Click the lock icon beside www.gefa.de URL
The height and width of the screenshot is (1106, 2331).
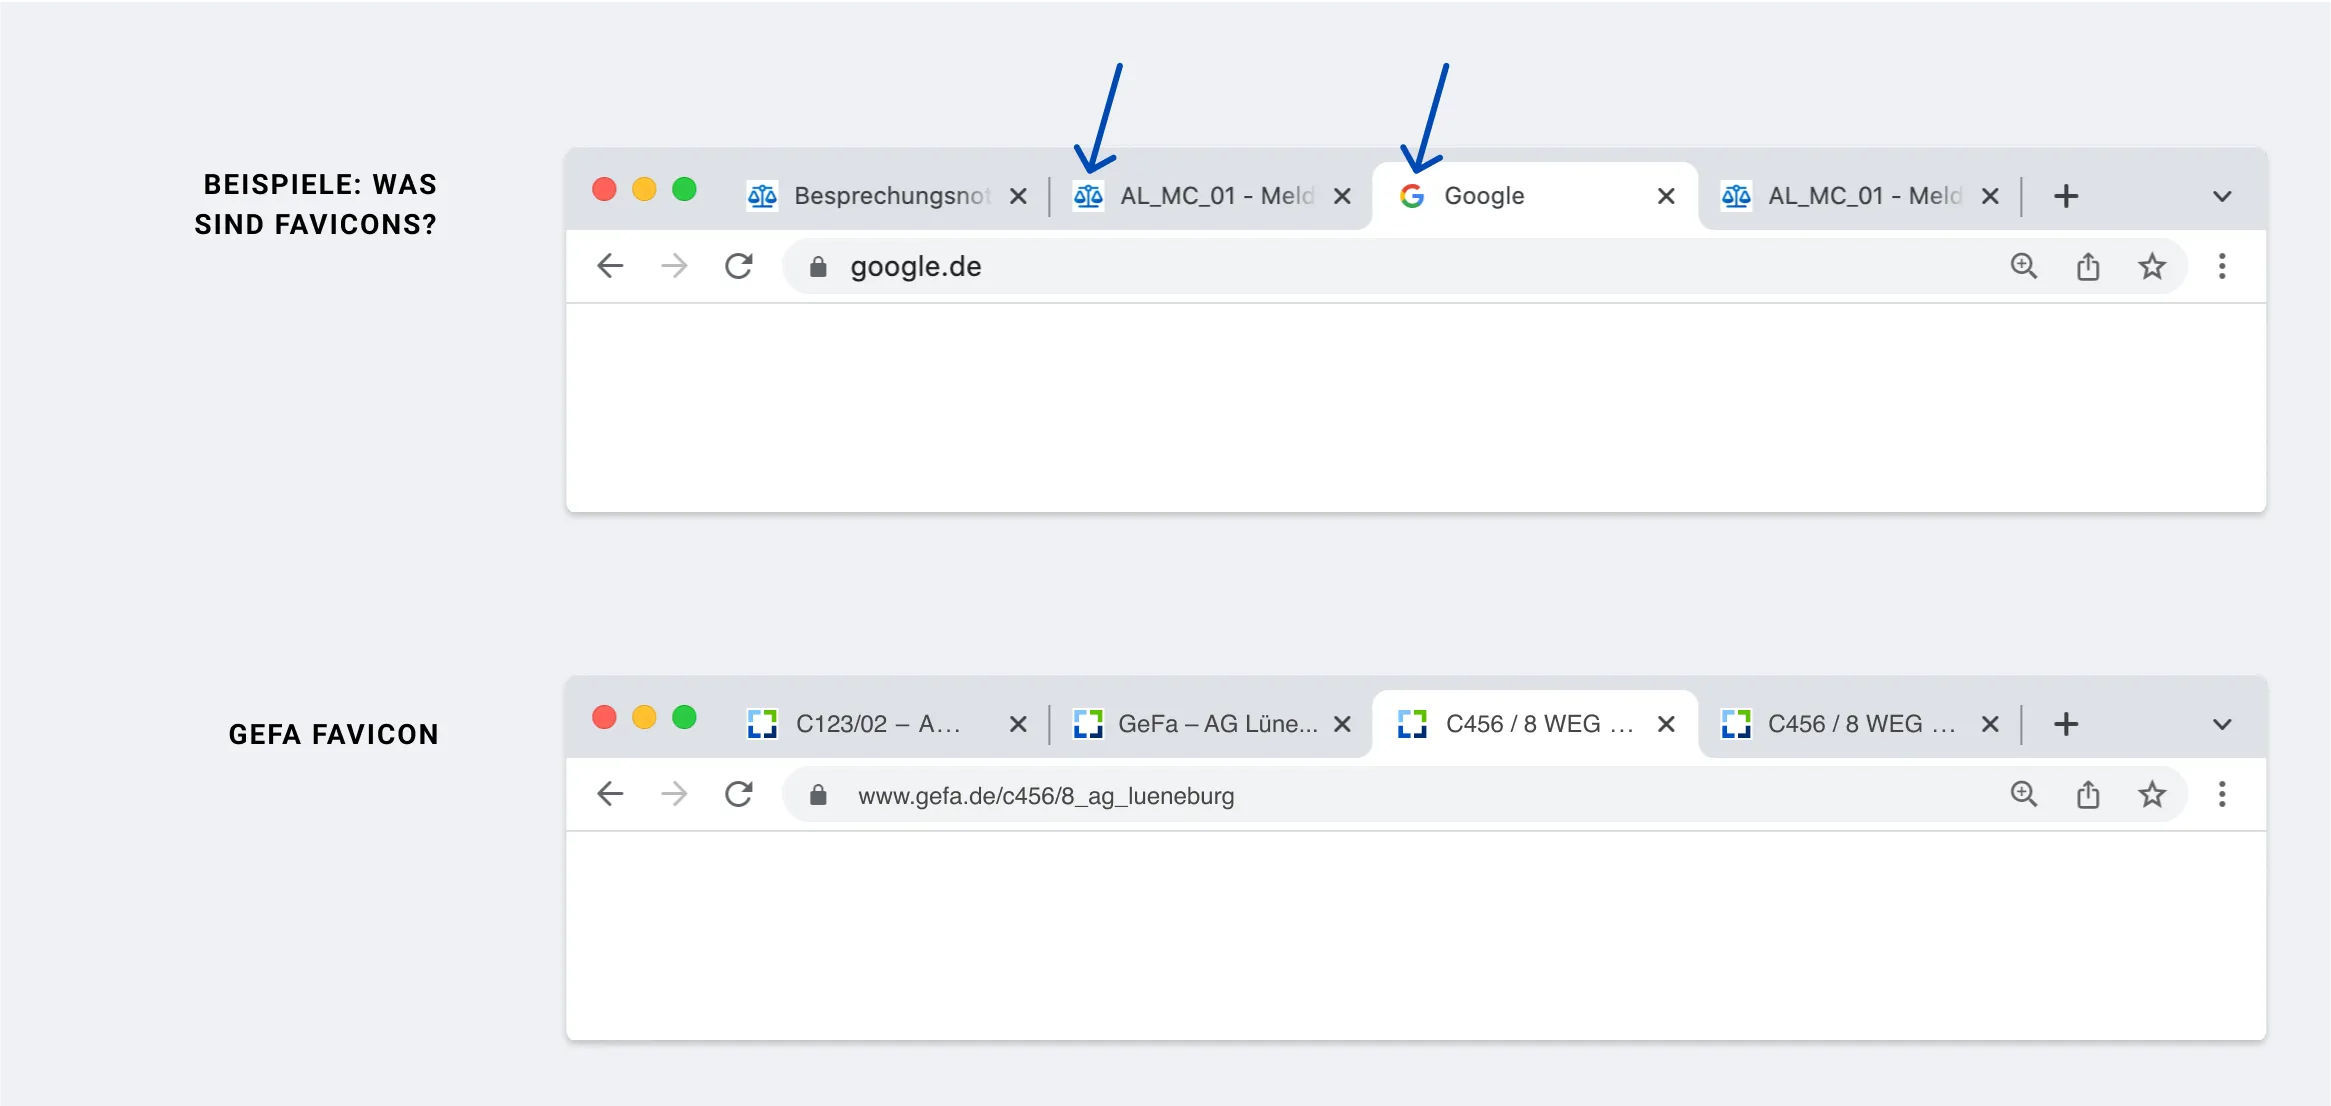(x=818, y=795)
